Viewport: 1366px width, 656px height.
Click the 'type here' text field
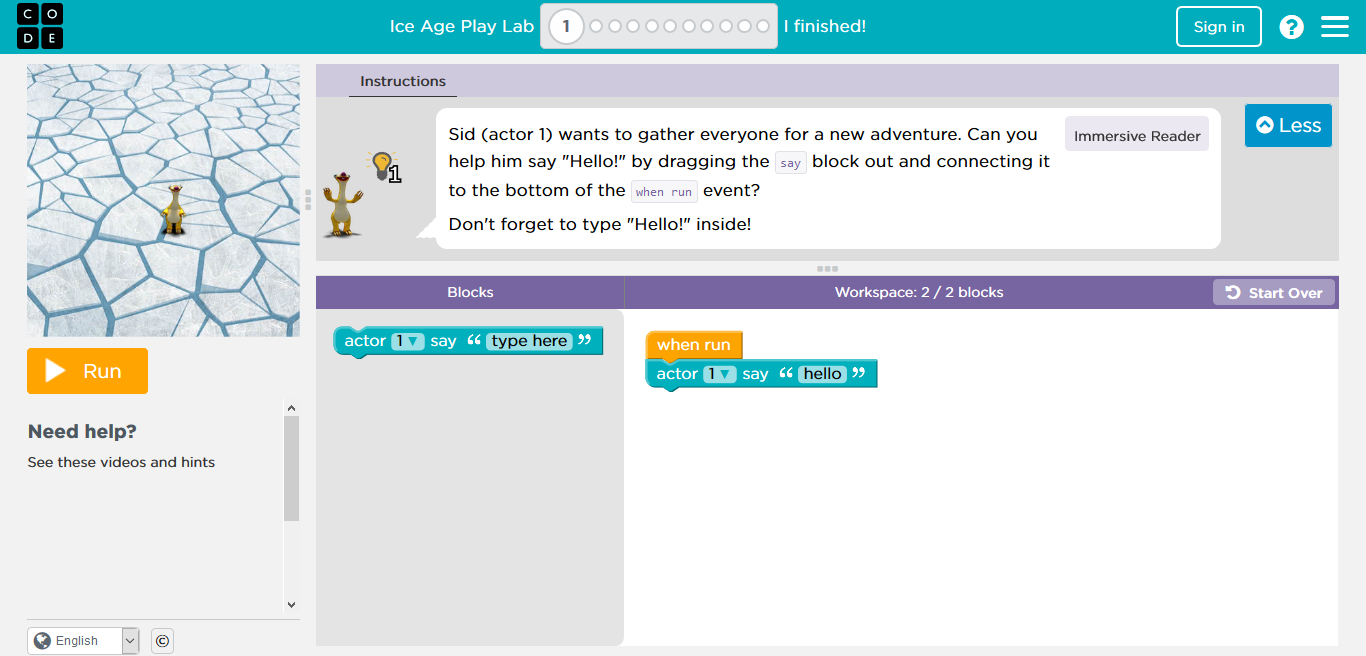[x=530, y=341]
